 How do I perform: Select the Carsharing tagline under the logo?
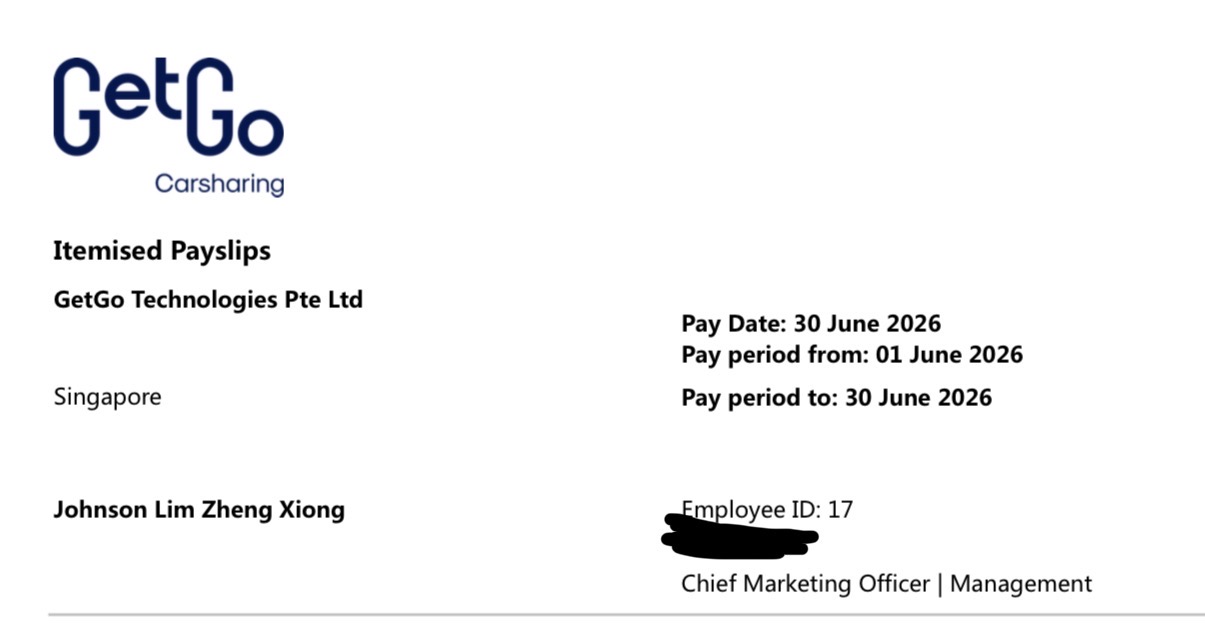click(219, 184)
